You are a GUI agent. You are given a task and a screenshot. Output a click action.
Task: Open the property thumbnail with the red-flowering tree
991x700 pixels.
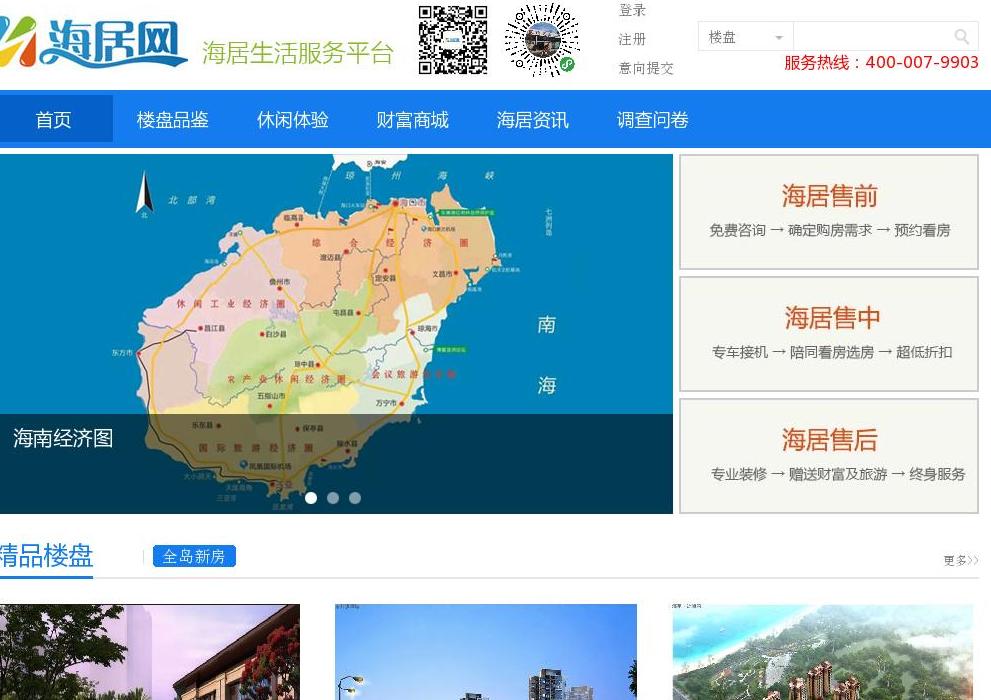click(x=150, y=652)
